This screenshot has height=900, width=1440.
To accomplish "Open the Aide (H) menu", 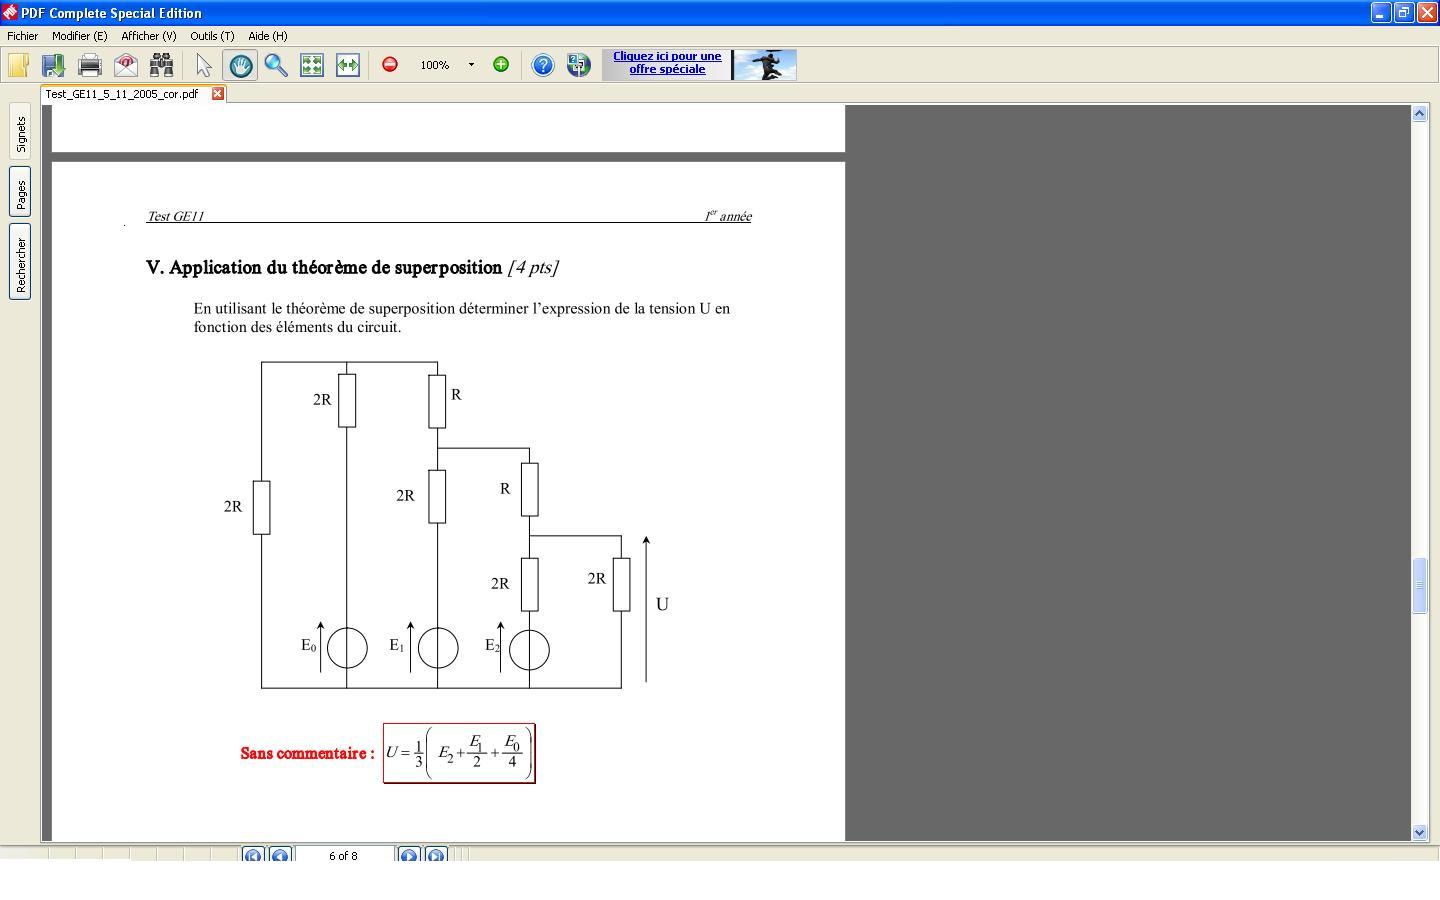I will click(x=267, y=36).
